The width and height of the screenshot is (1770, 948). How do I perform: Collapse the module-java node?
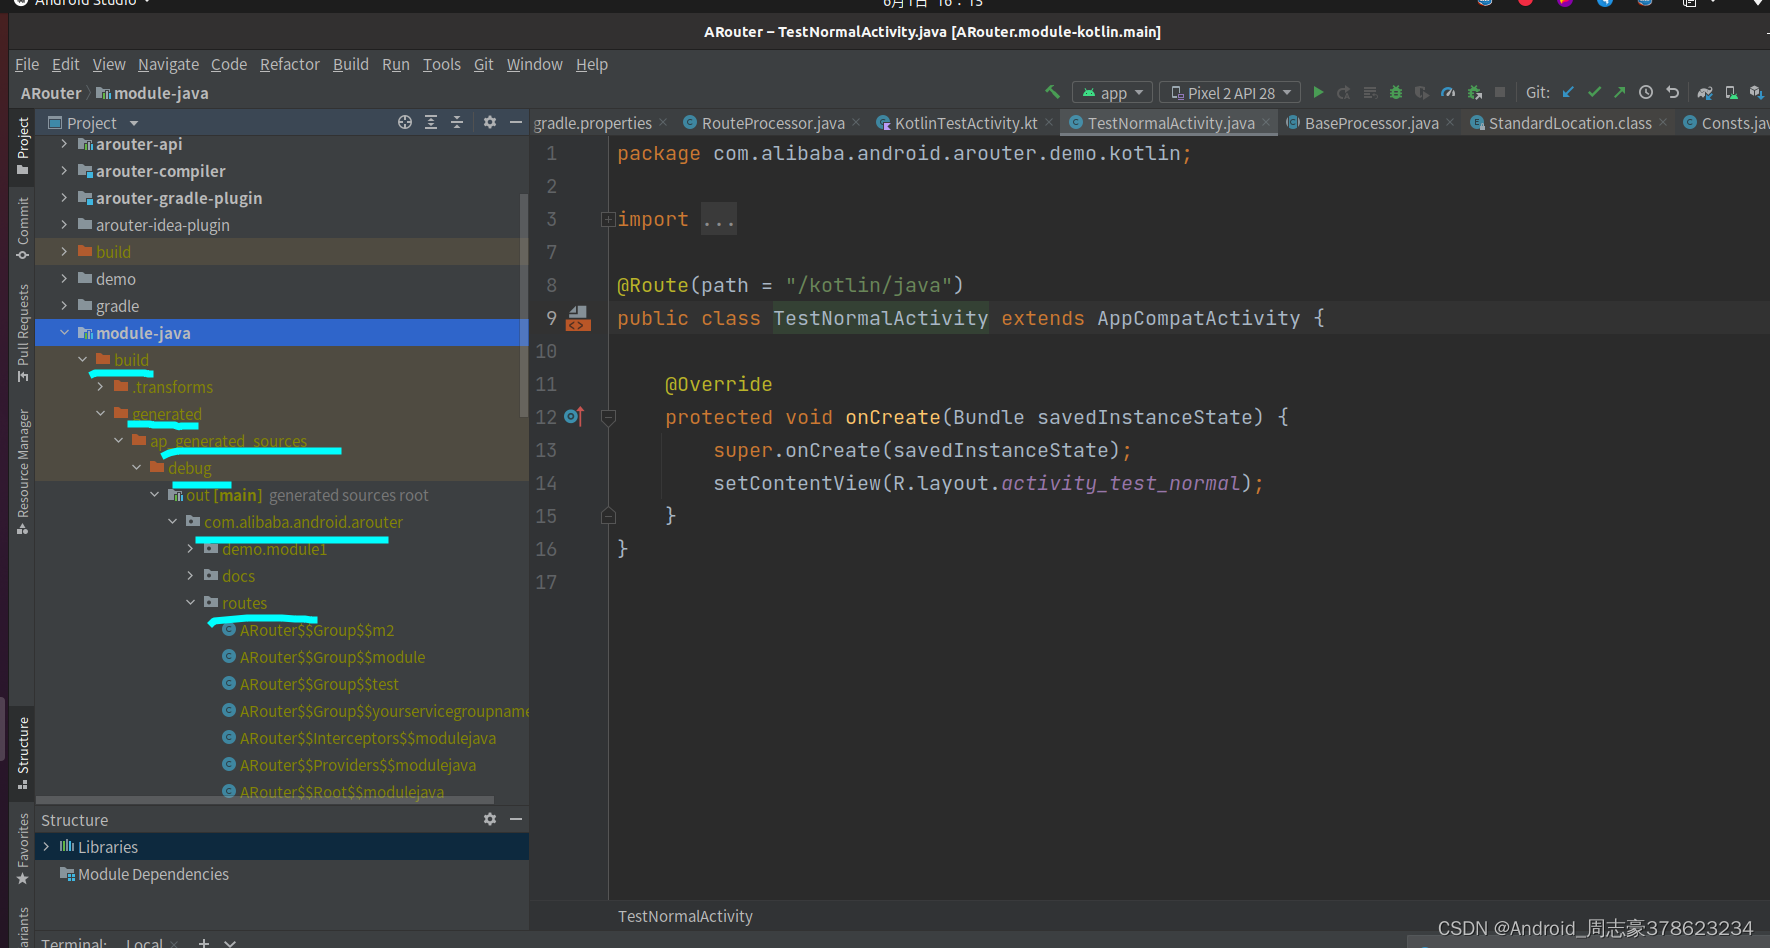[64, 333]
